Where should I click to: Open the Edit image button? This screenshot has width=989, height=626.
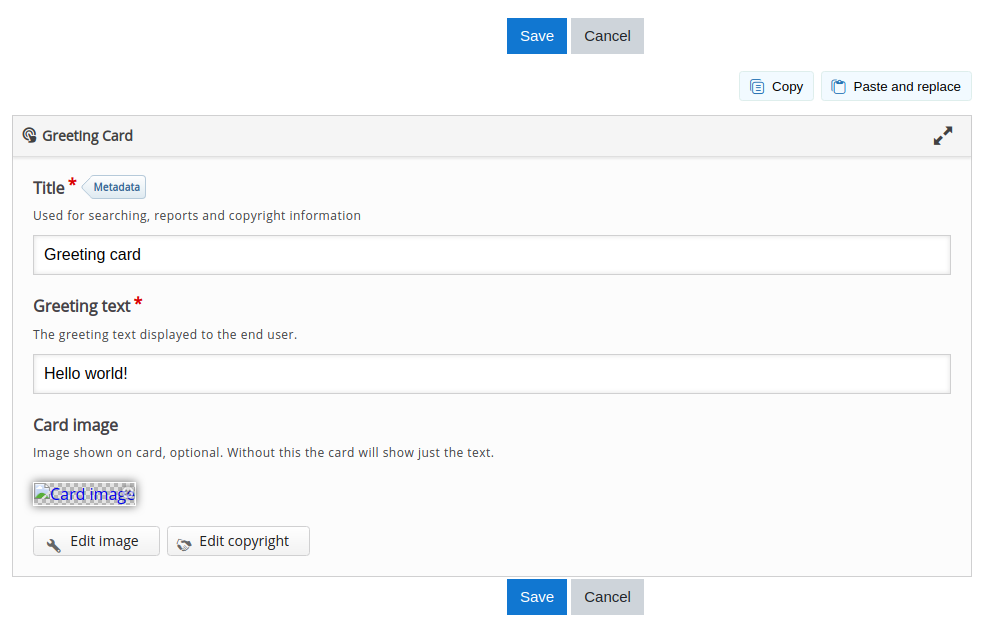click(97, 541)
